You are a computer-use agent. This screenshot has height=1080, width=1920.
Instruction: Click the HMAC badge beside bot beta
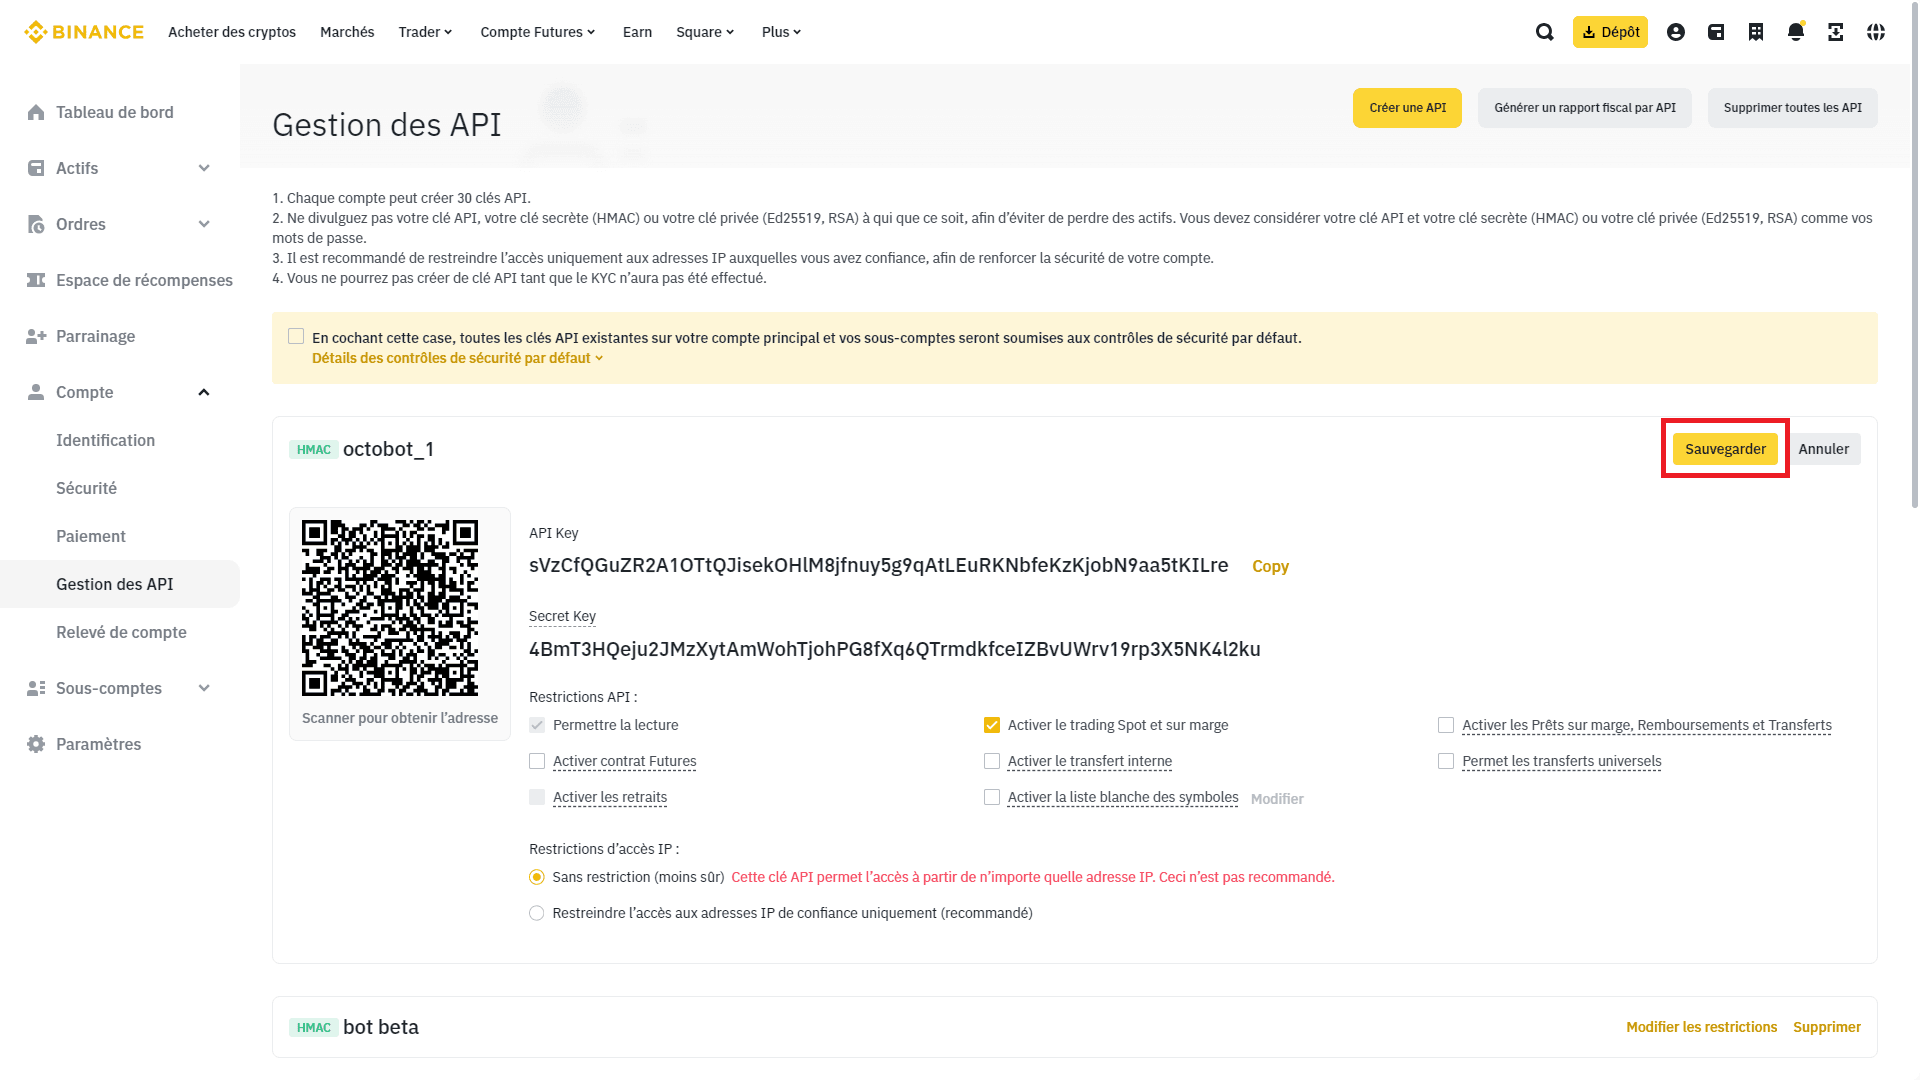coord(313,1028)
